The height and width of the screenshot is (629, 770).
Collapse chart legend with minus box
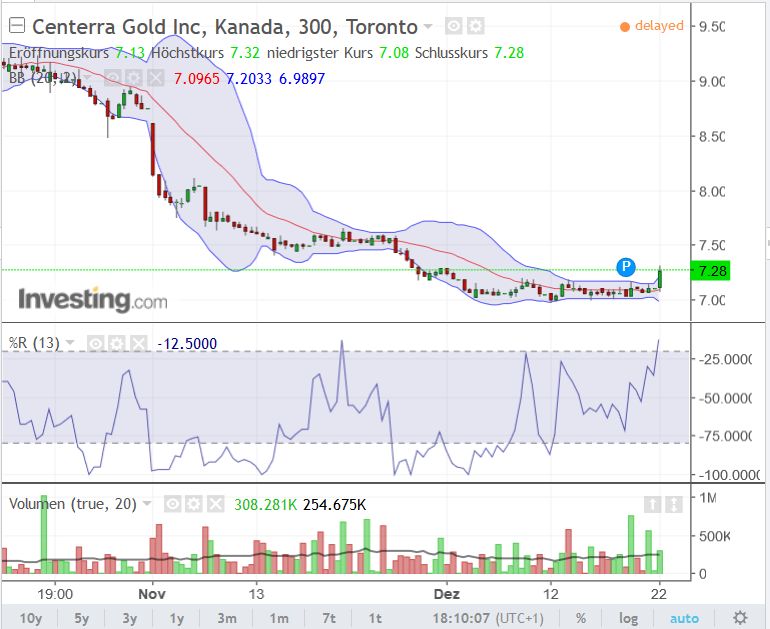[x=15, y=26]
